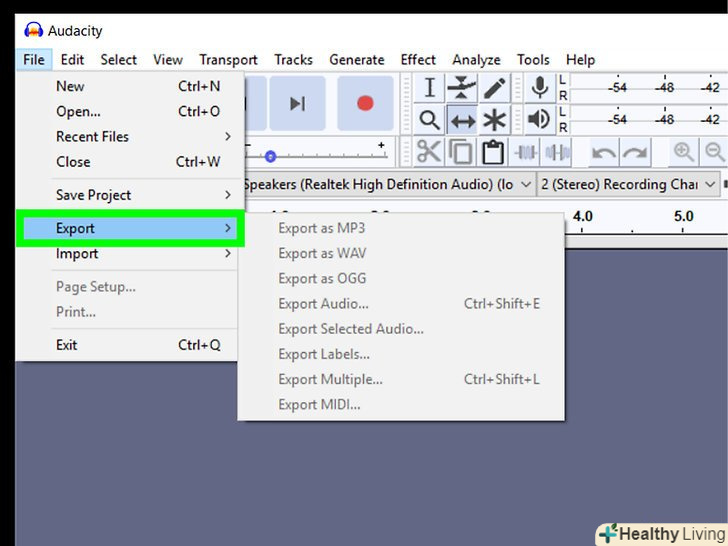Click the Audacity headphones logo

tap(33, 30)
